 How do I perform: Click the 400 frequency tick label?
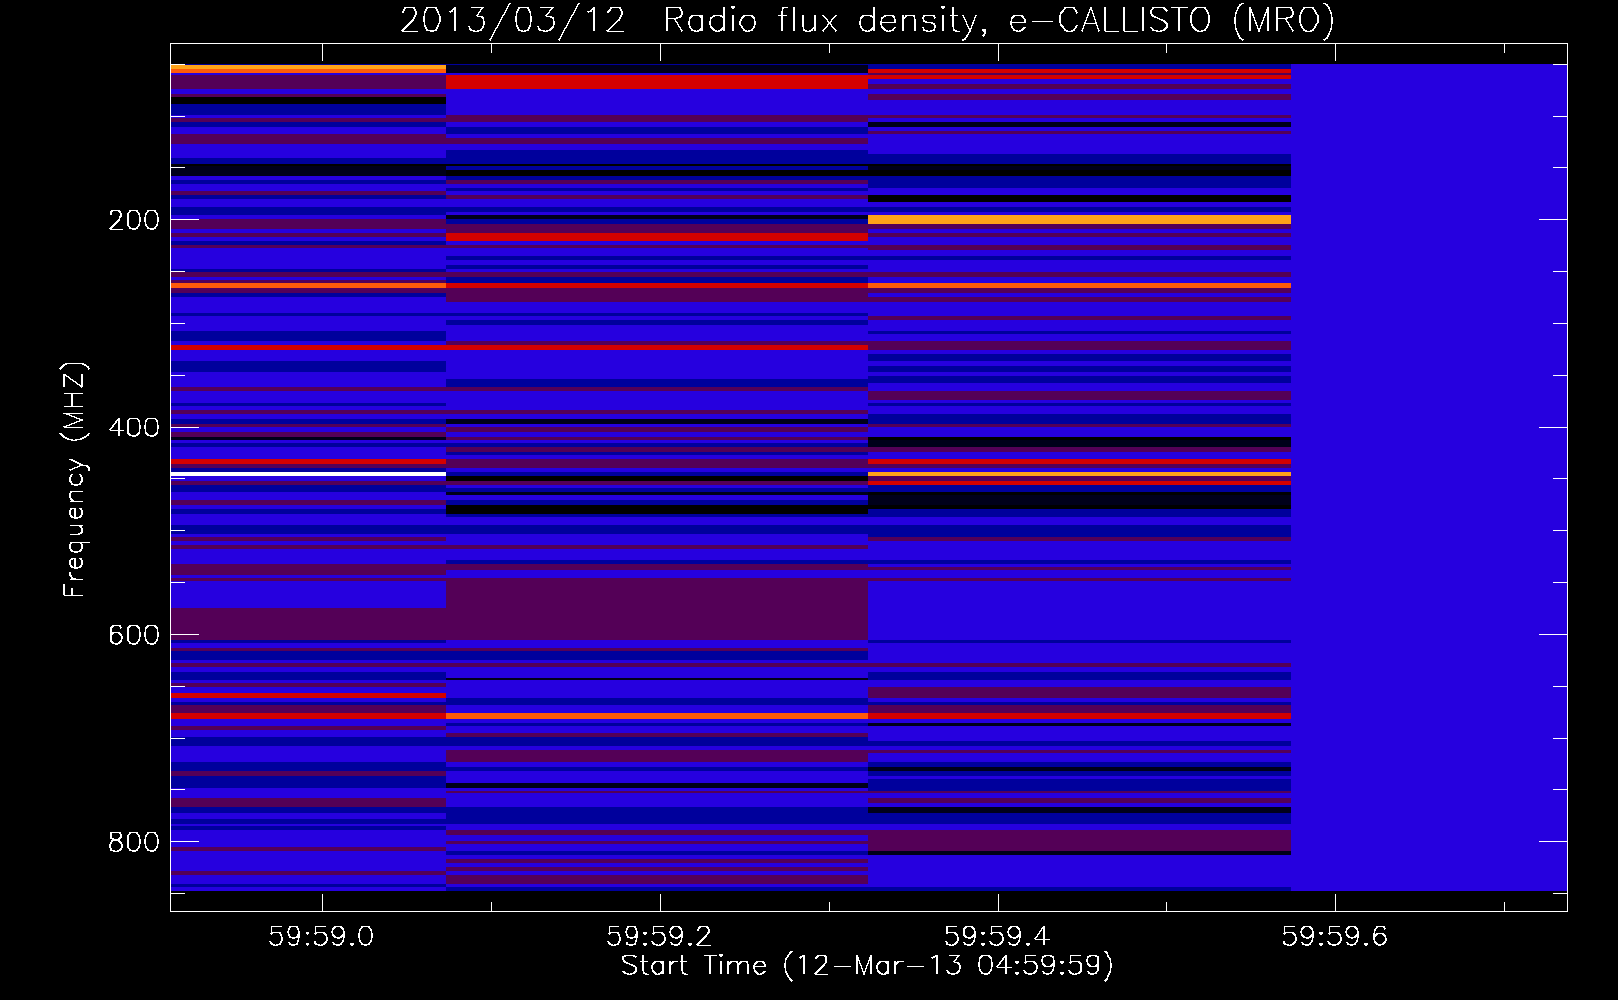pyautogui.click(x=134, y=428)
